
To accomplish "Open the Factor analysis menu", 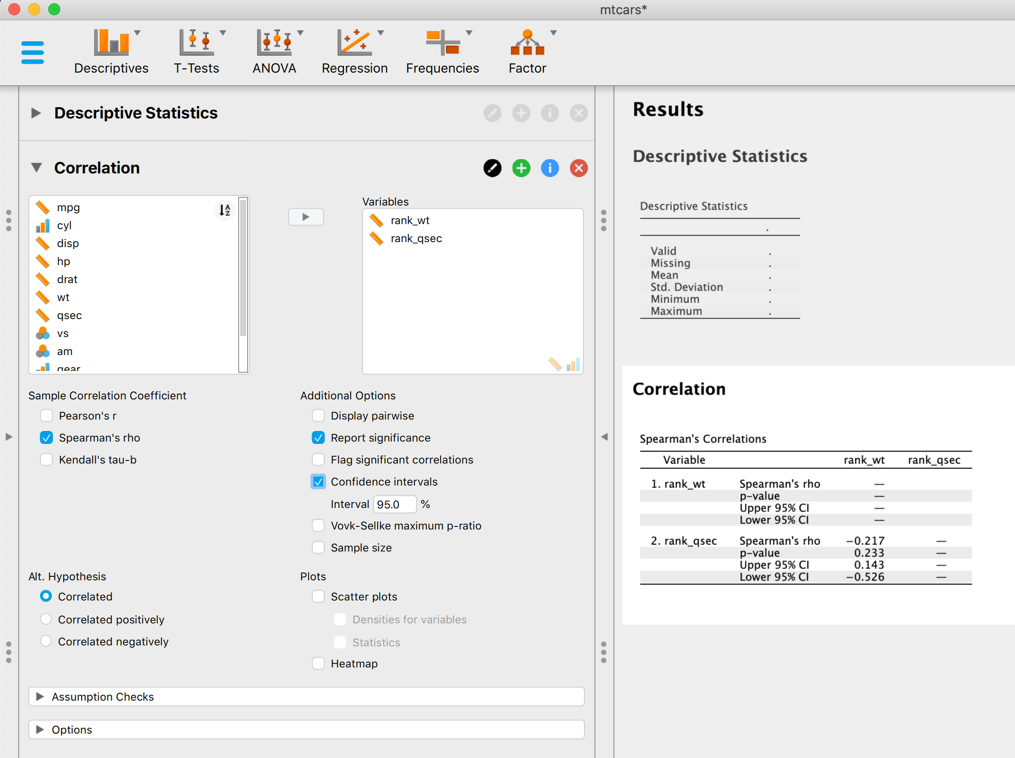I will pyautogui.click(x=527, y=51).
